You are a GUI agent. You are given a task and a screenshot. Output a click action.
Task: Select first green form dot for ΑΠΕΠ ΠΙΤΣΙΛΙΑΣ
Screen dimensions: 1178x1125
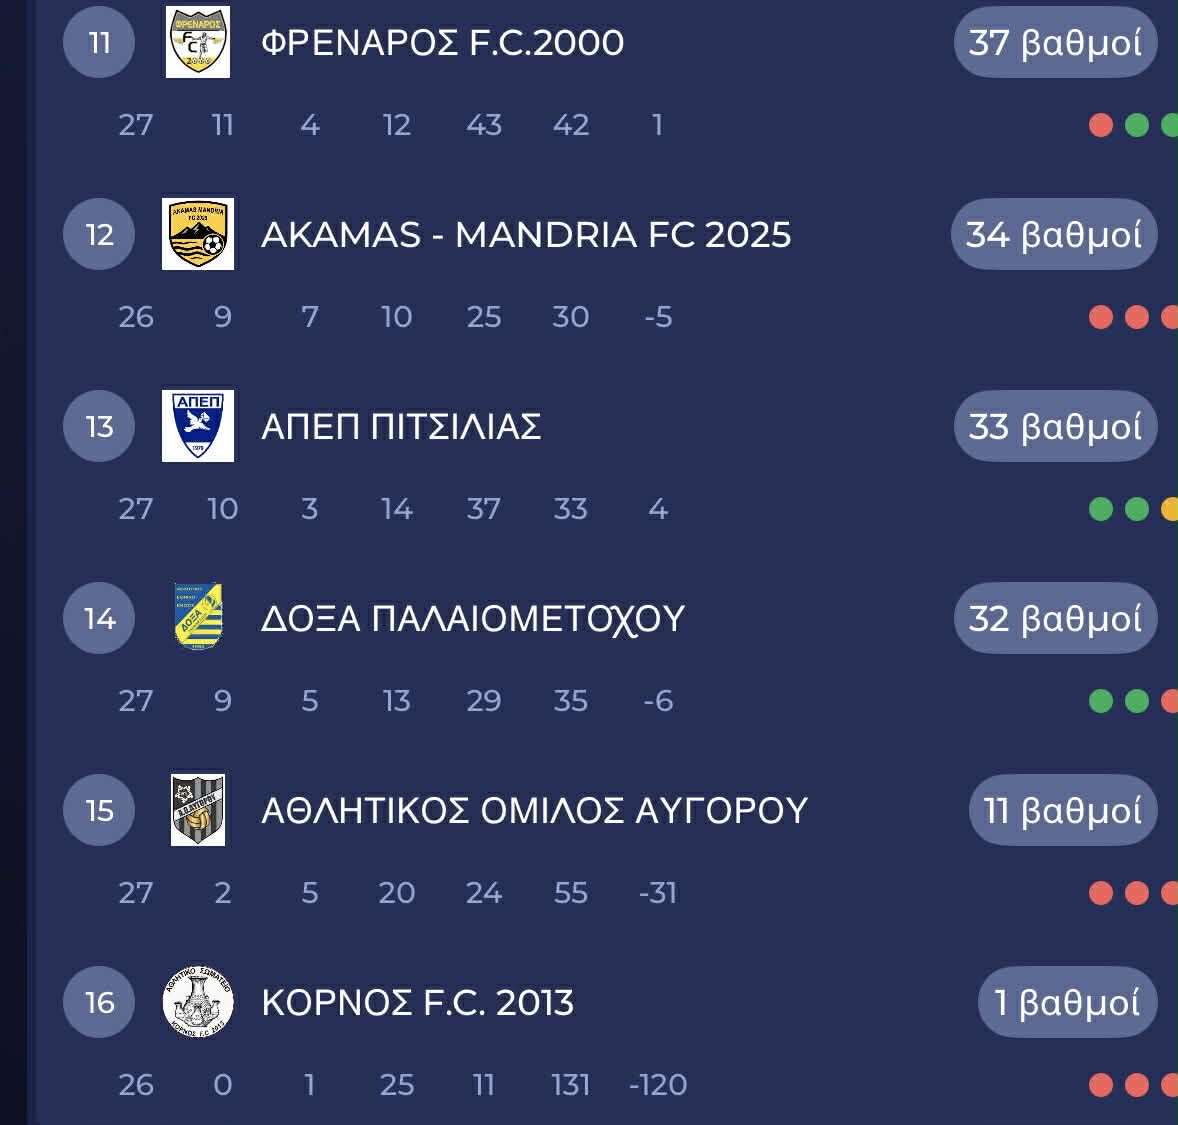1101,509
